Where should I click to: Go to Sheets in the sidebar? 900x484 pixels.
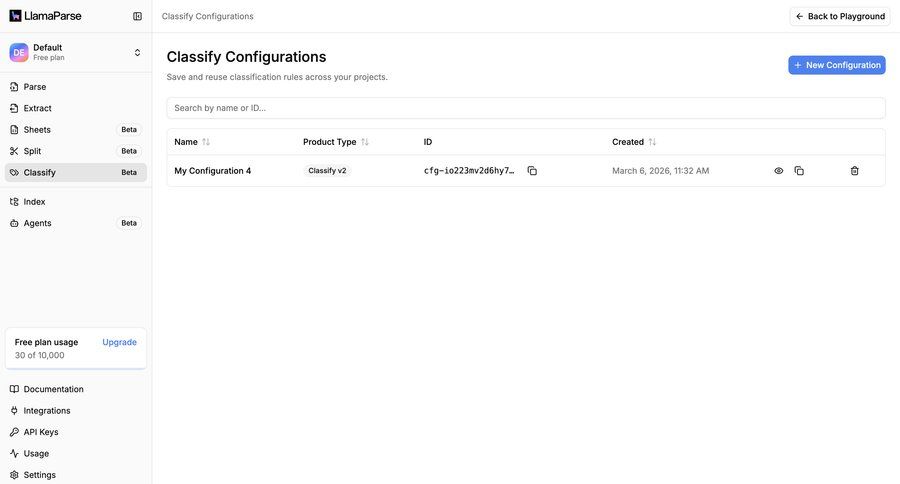[x=76, y=130]
